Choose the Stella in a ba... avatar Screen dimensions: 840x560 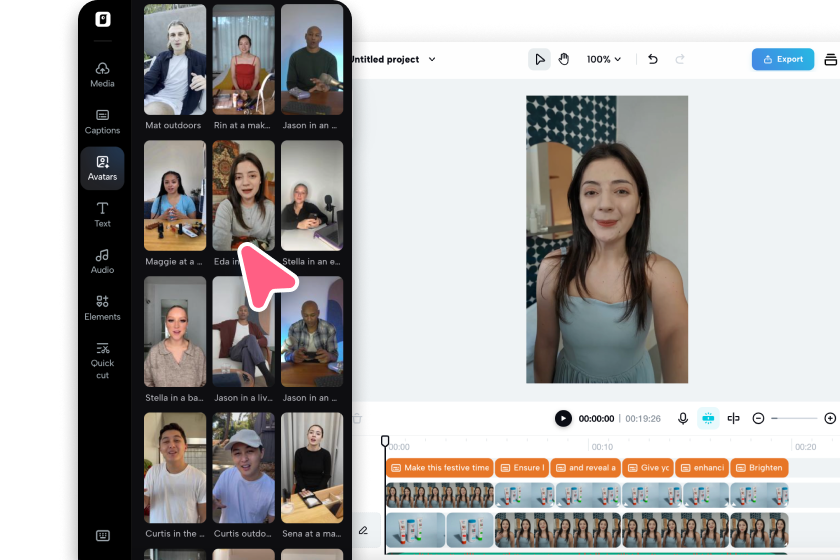[175, 332]
